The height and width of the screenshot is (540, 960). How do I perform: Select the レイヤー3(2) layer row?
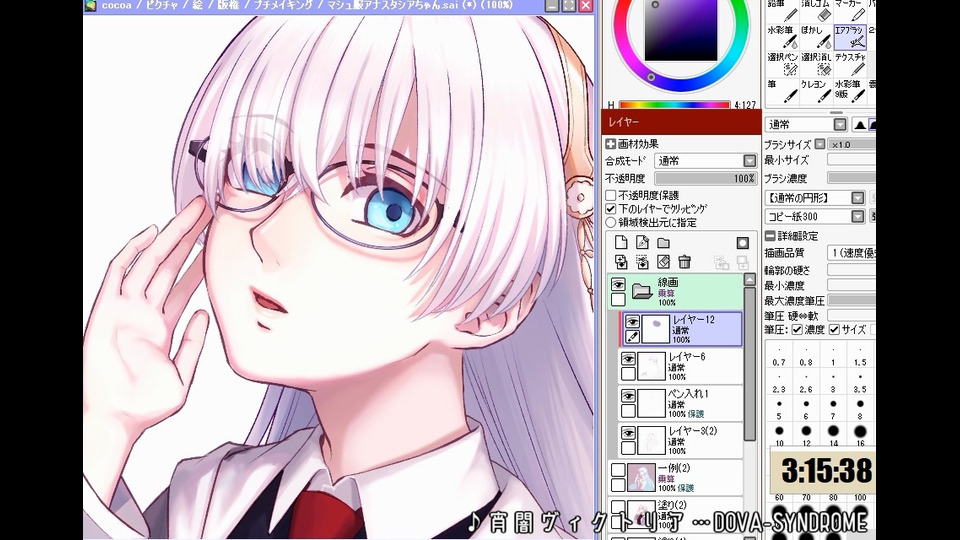point(681,441)
